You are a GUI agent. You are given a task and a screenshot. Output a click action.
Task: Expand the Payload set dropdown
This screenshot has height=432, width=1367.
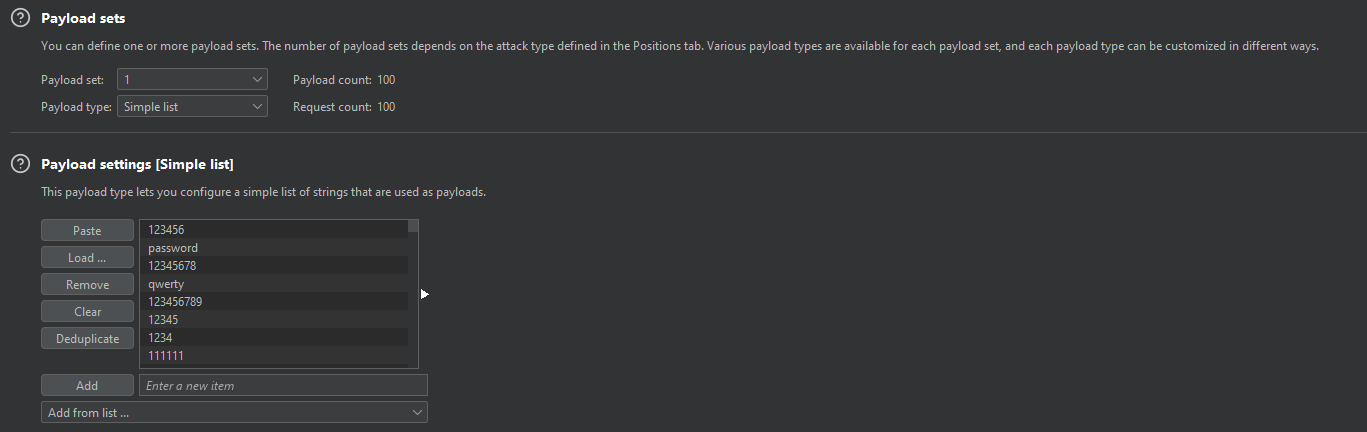(192, 79)
